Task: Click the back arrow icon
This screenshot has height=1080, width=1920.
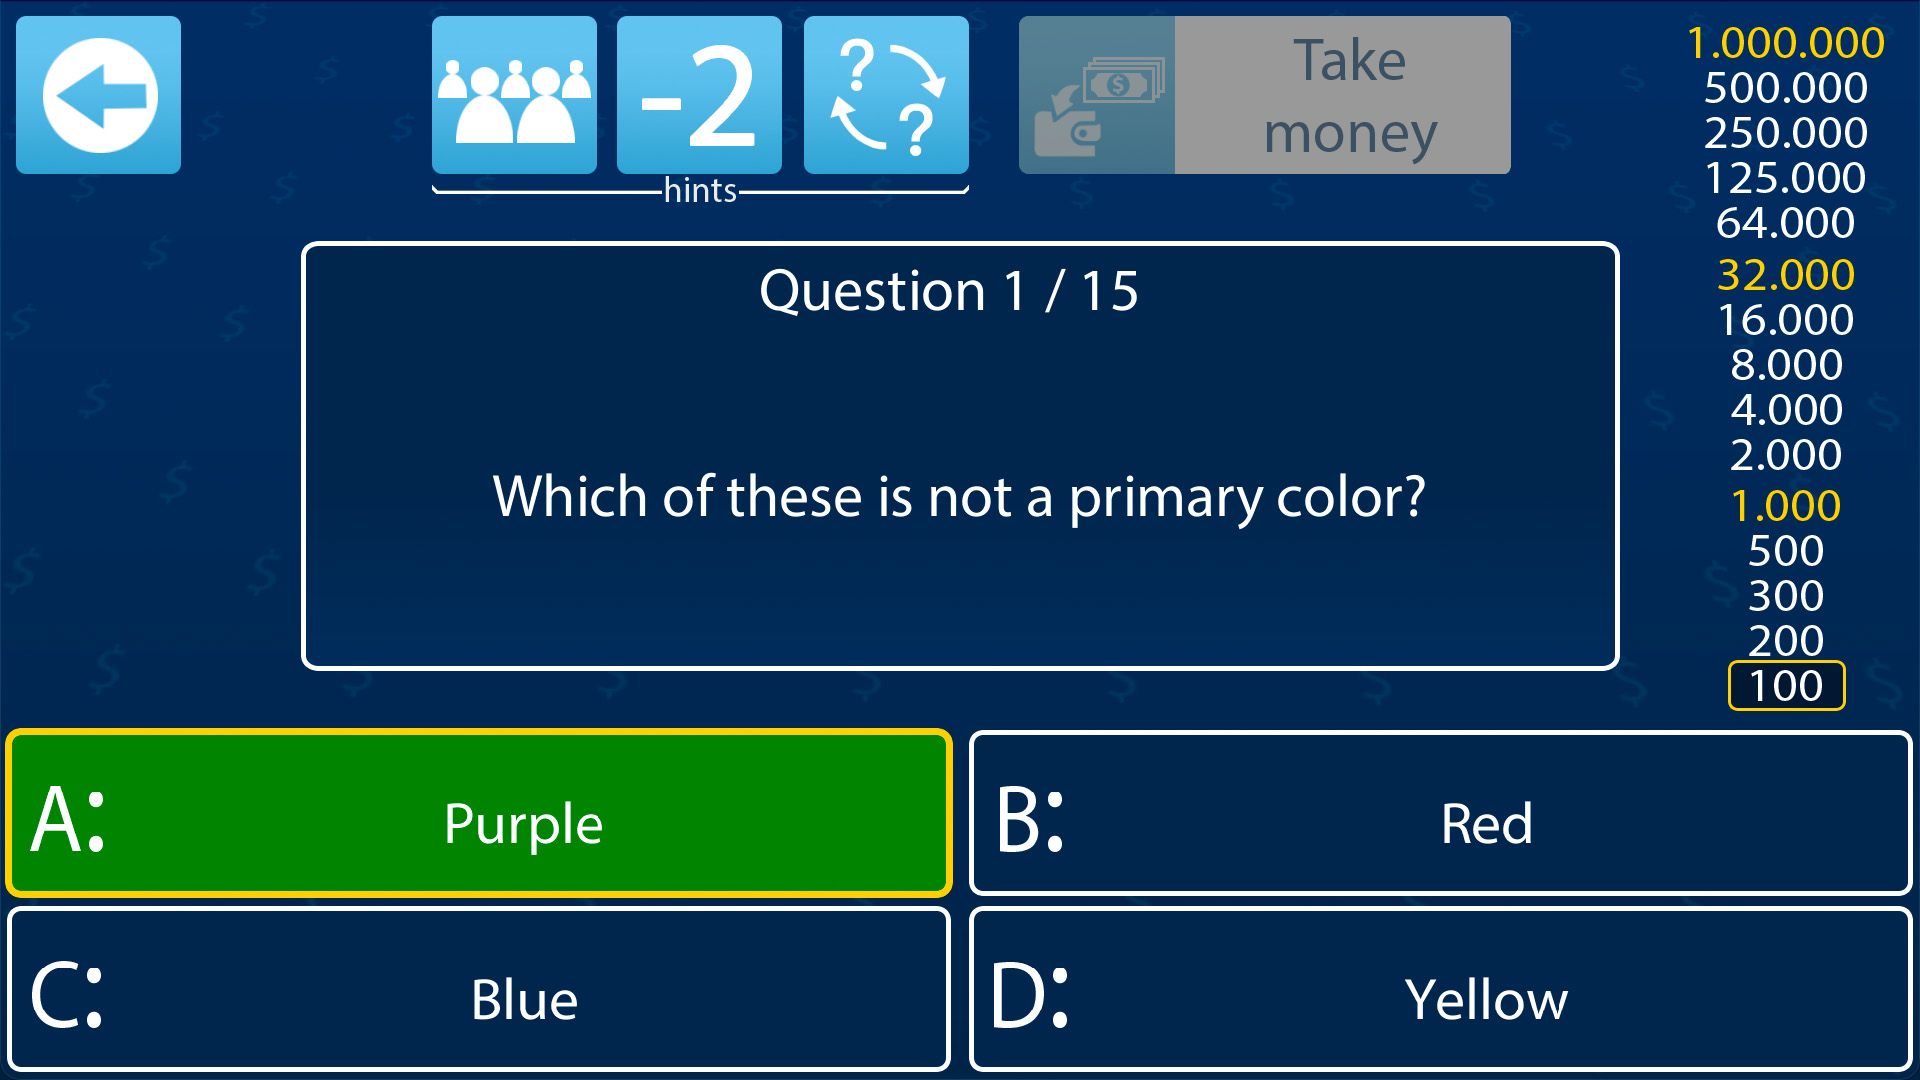Action: click(99, 95)
